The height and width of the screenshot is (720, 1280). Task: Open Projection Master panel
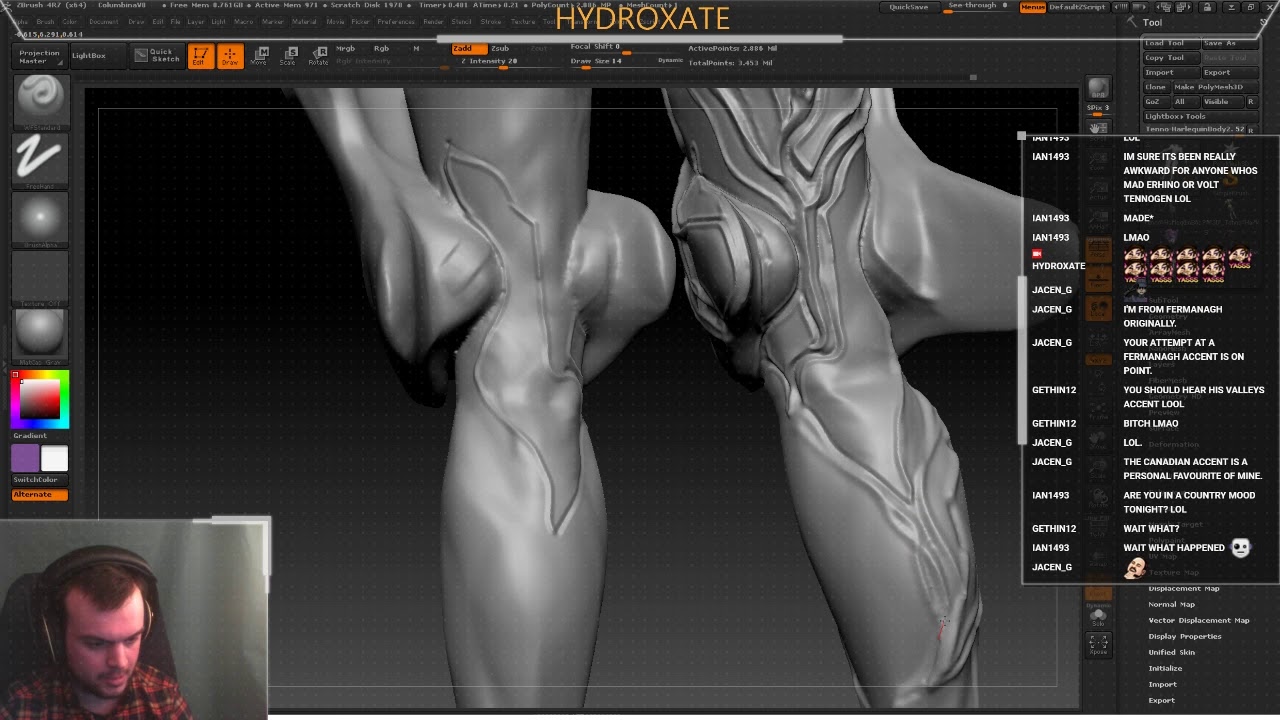(x=40, y=56)
